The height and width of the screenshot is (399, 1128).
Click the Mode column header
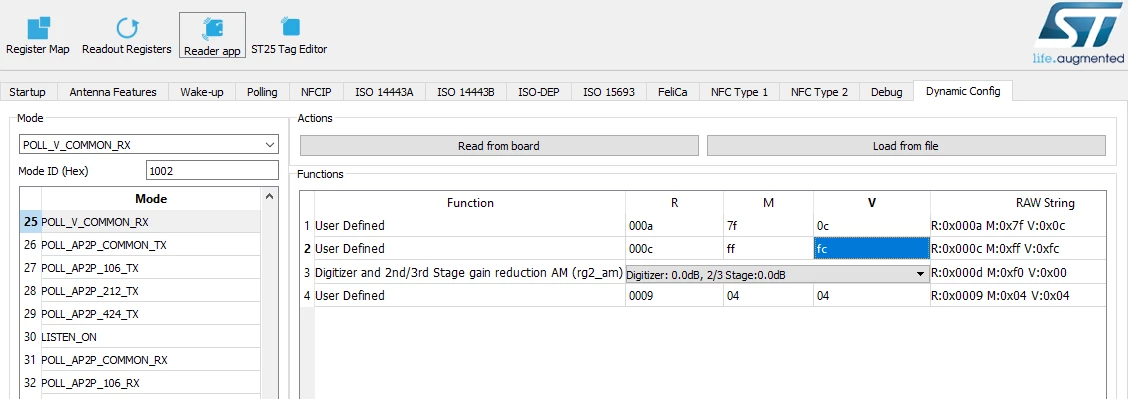pos(151,199)
